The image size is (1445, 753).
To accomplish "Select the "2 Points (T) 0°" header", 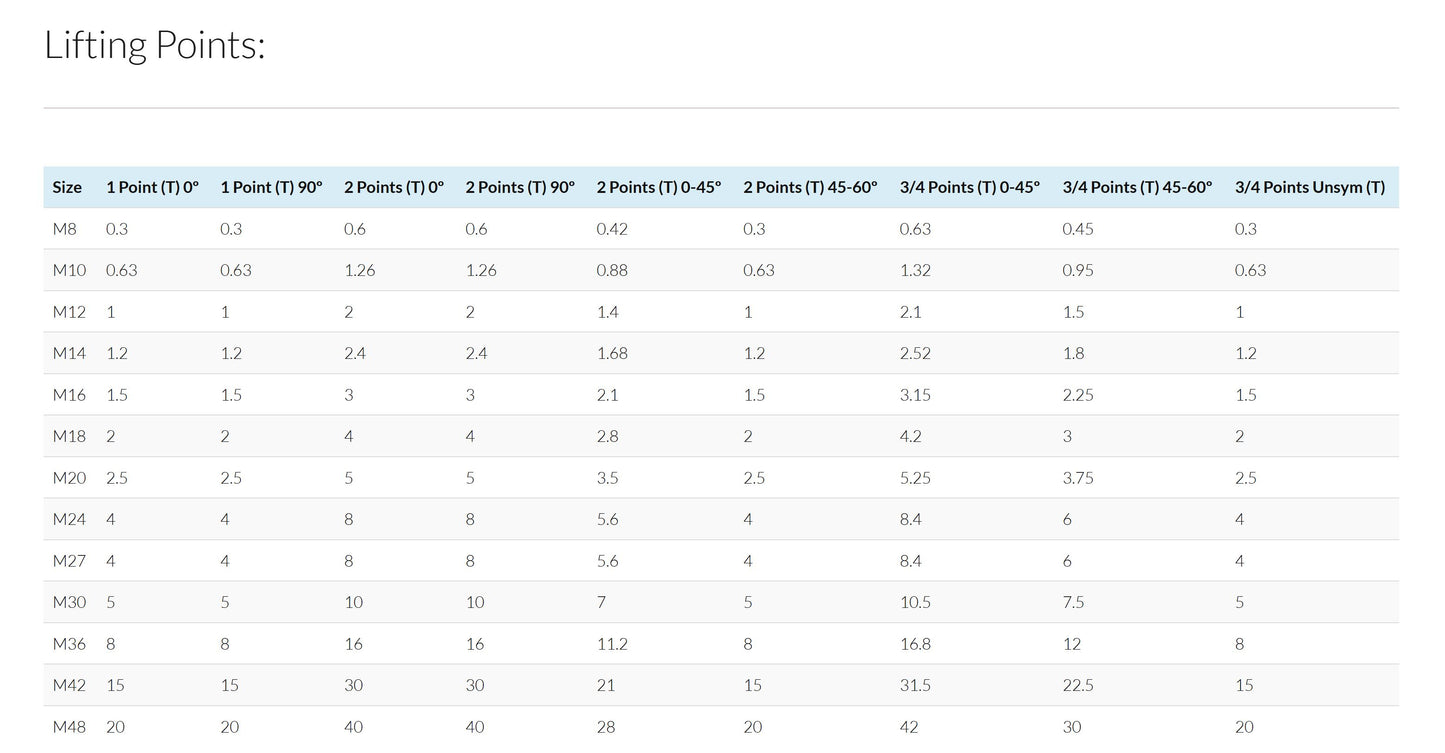I will 394,187.
